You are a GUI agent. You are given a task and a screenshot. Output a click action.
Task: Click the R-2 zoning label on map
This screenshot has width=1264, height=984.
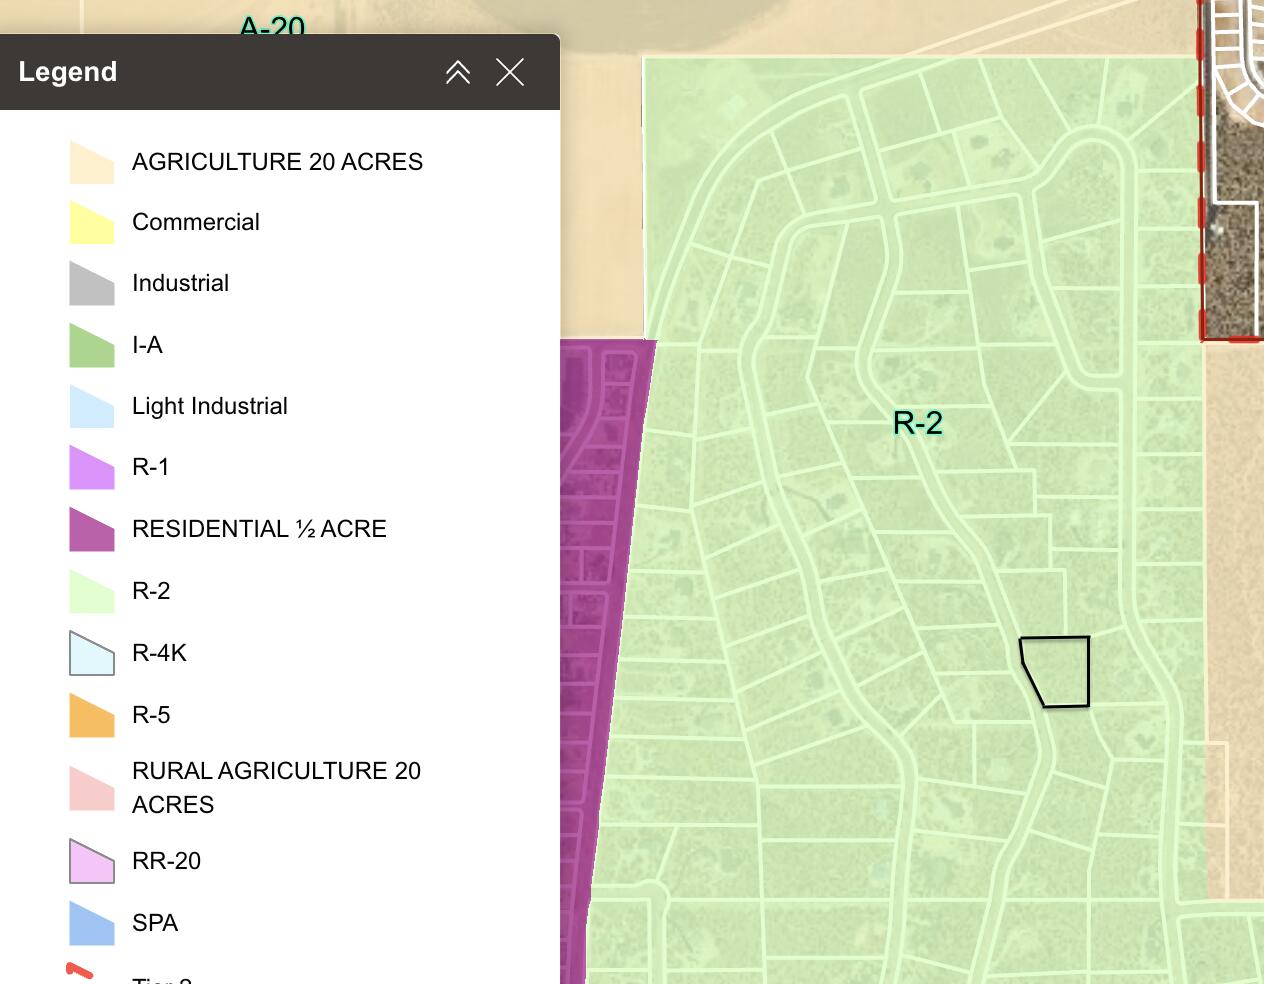coord(918,423)
